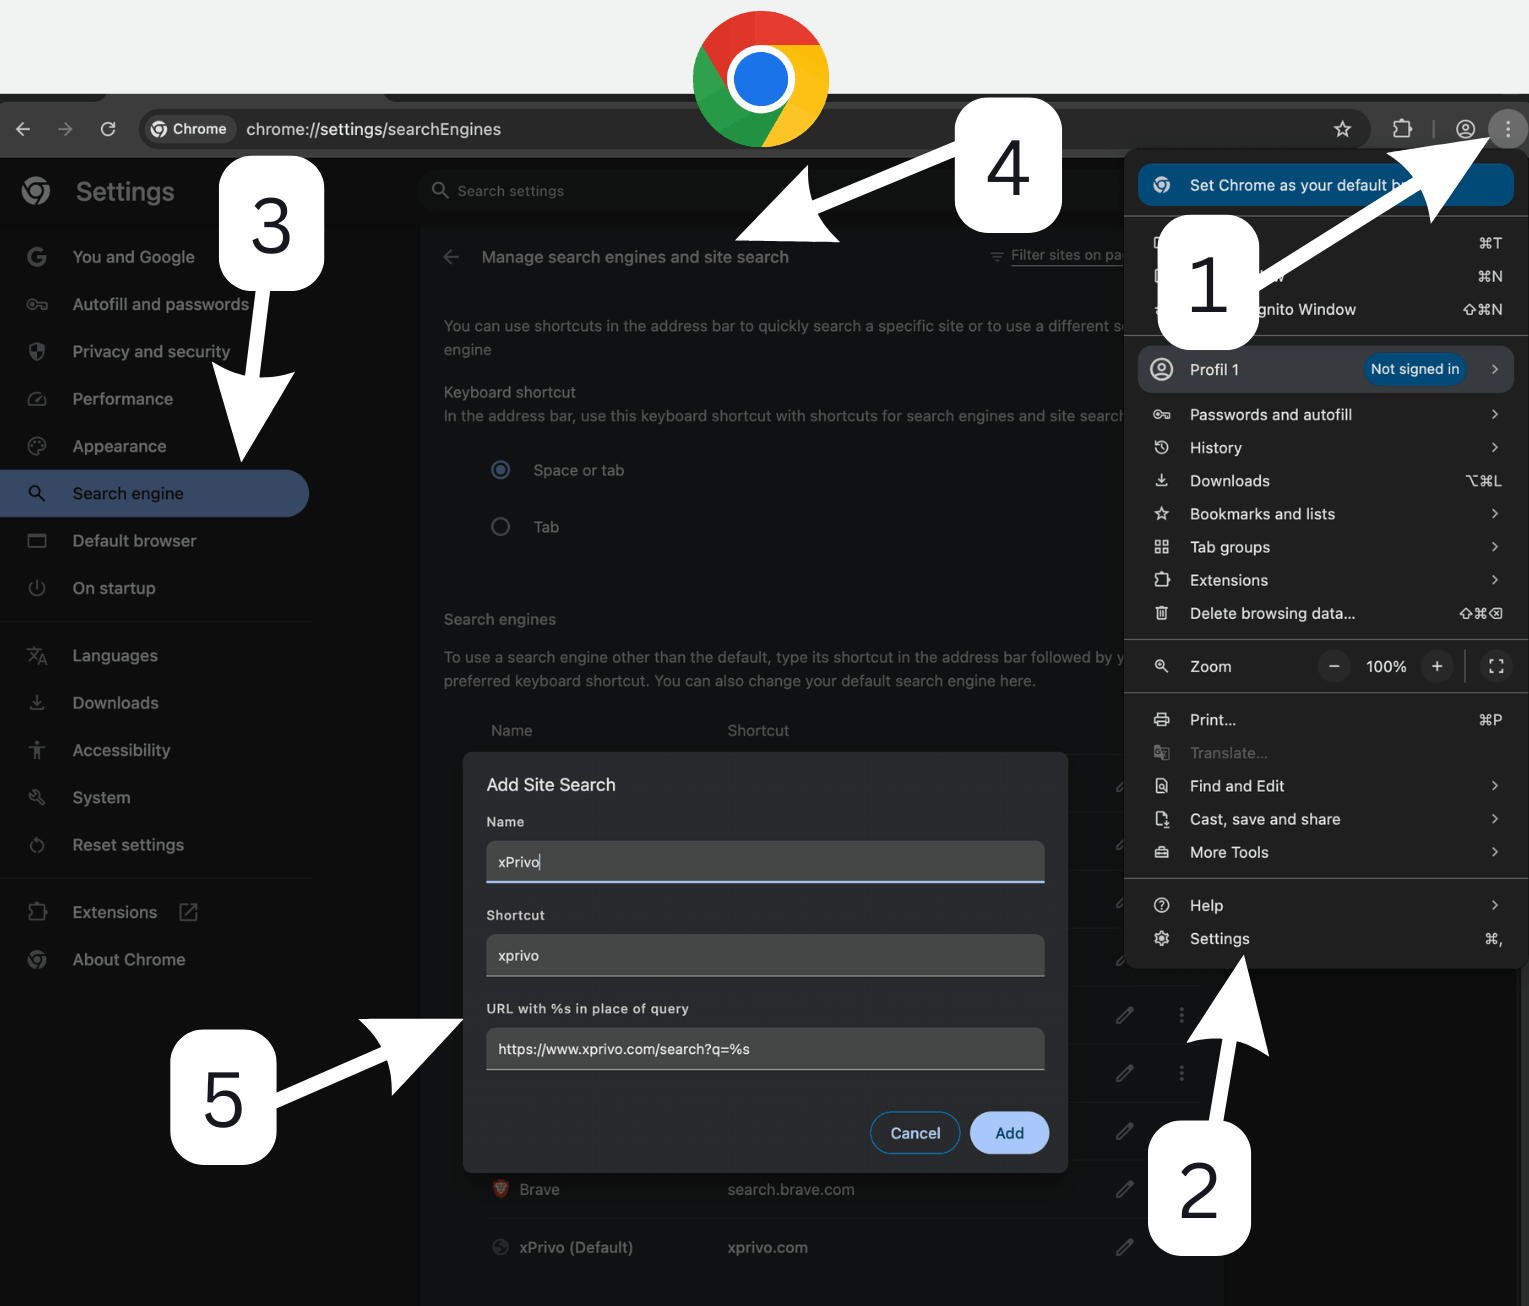
Task: Click the Chrome site info chip
Action: (x=189, y=129)
